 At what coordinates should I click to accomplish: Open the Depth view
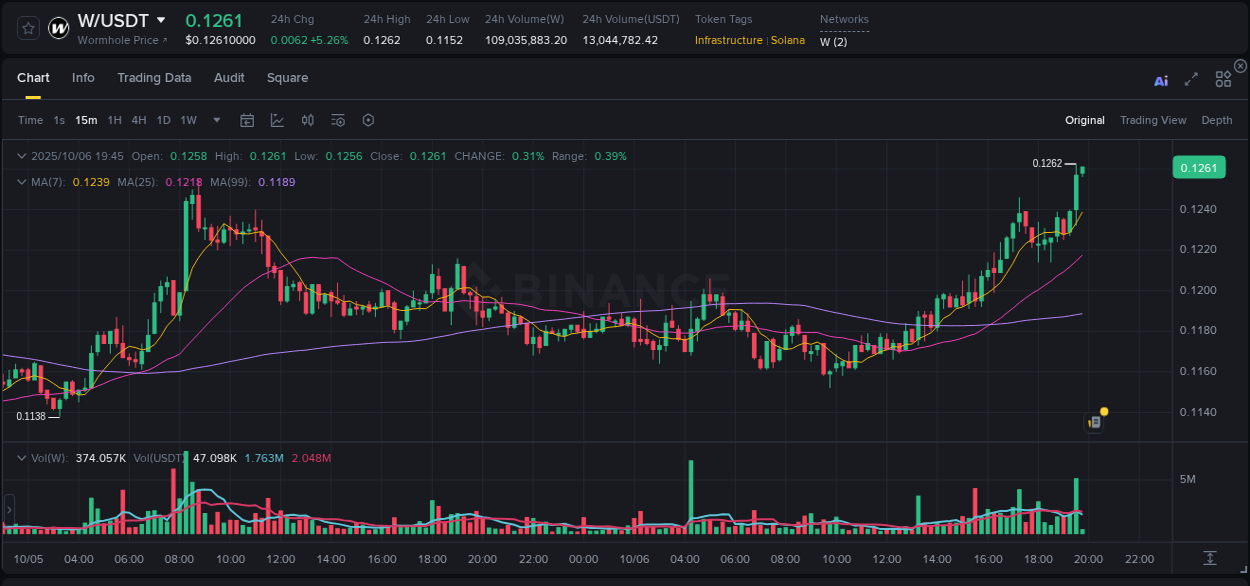[1216, 119]
